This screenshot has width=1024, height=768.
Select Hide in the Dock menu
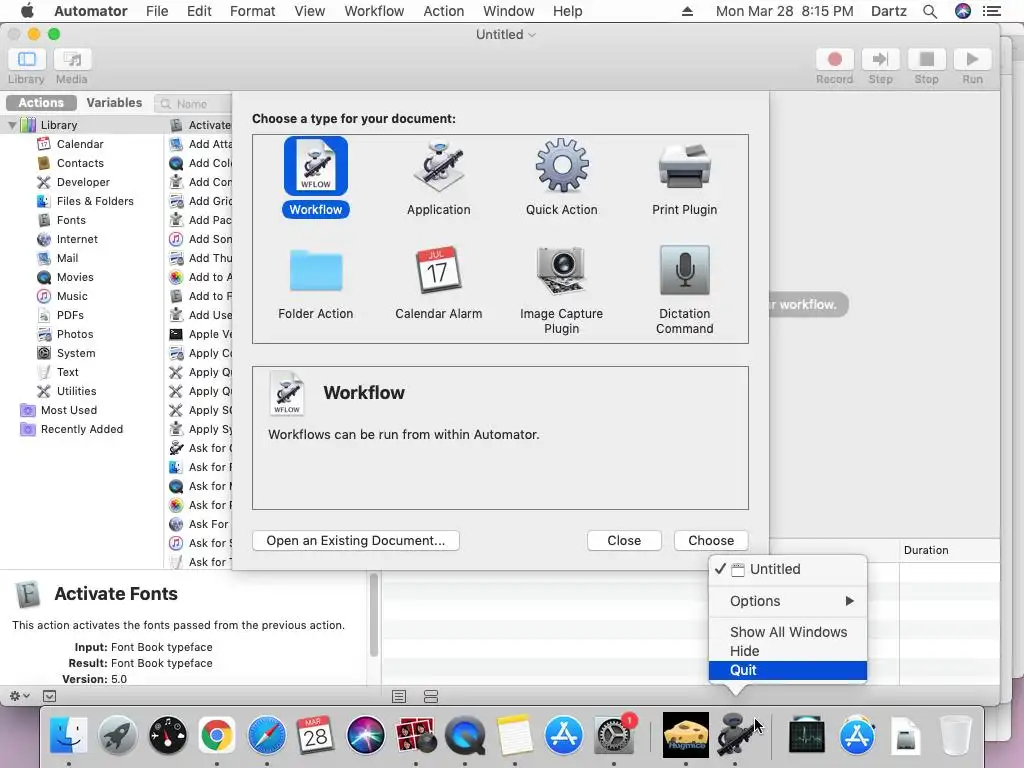(x=788, y=651)
